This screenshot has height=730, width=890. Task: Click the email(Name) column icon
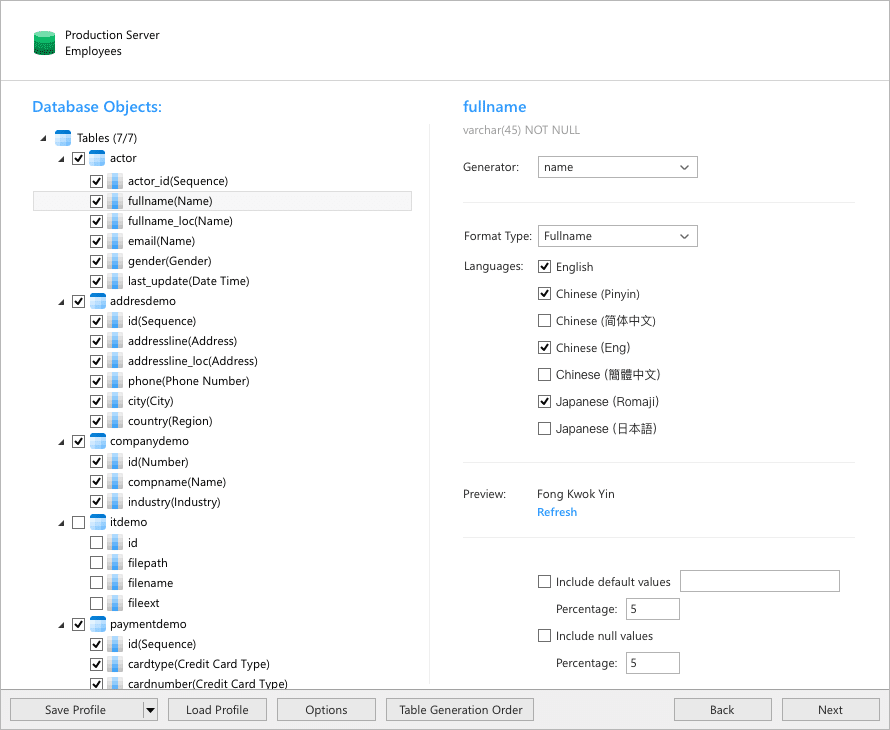pyautogui.click(x=115, y=241)
